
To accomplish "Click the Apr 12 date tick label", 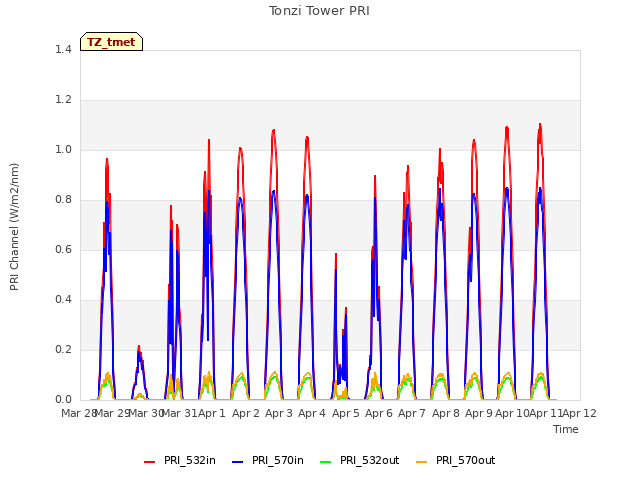I will (x=580, y=413).
